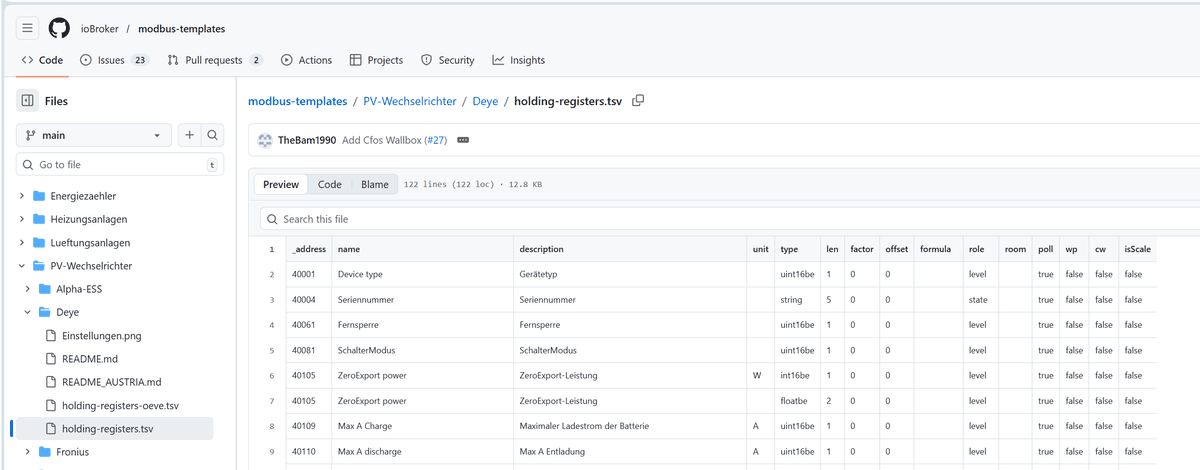Viewport: 1200px width, 470px height.
Task: Click the GitHub logo icon
Action: click(x=59, y=28)
